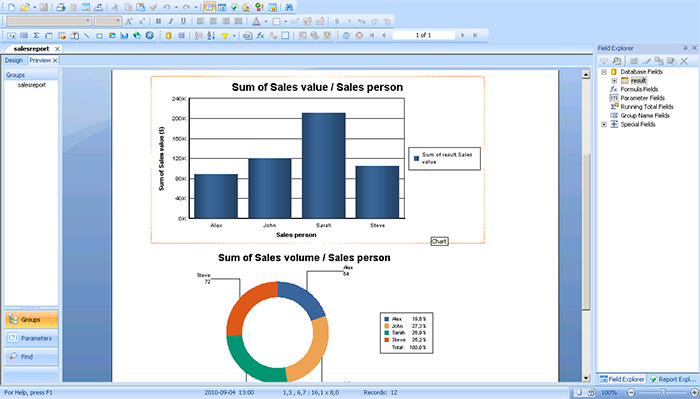Toggle Italic formatting
Image resolution: width=700 pixels, height=399 pixels.
click(x=171, y=21)
